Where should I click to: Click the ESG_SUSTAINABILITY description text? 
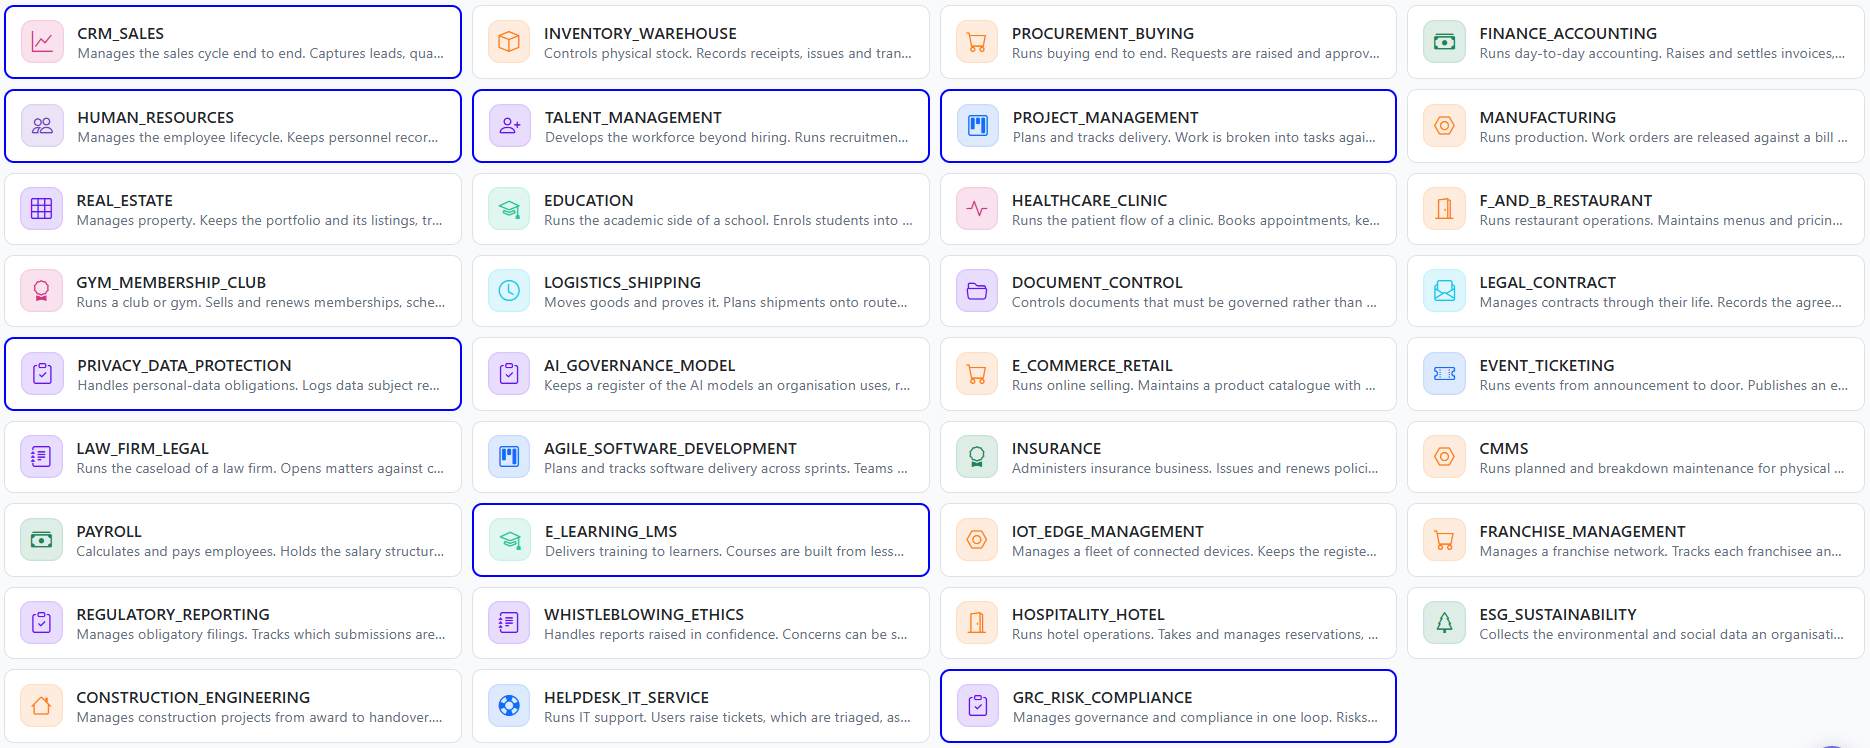(1662, 634)
